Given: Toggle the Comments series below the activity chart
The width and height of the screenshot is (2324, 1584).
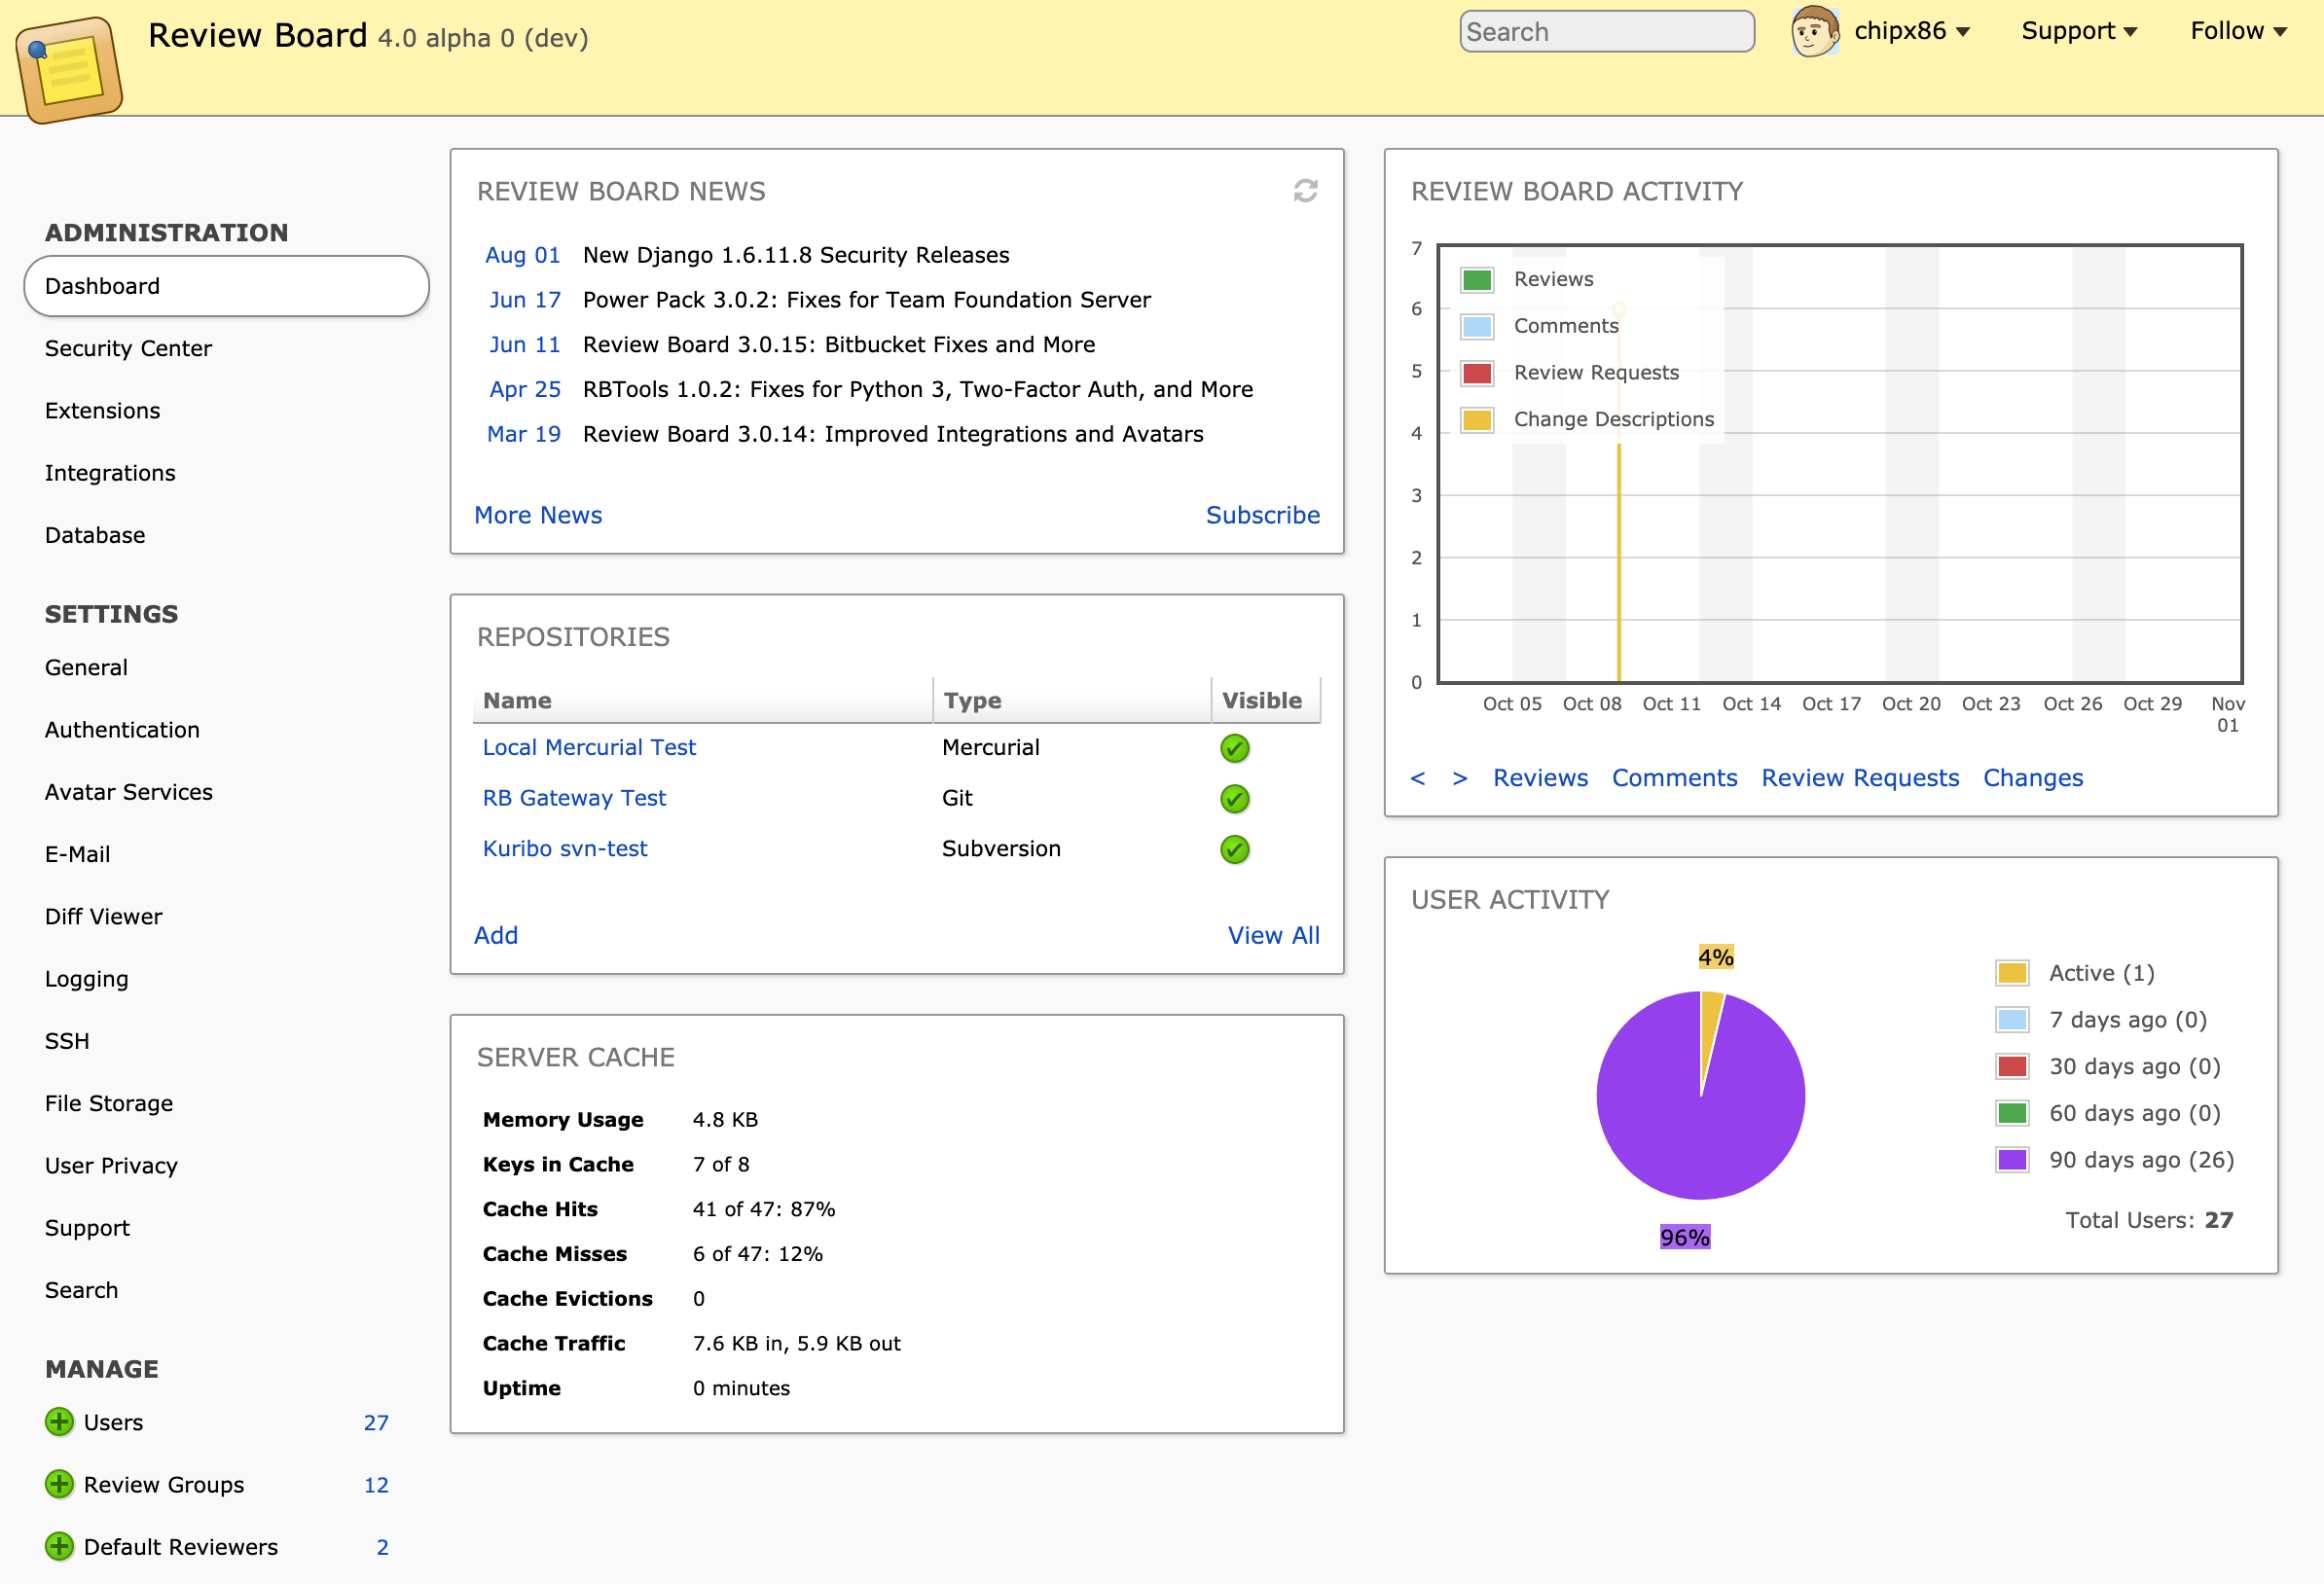Looking at the screenshot, I should (x=1674, y=778).
